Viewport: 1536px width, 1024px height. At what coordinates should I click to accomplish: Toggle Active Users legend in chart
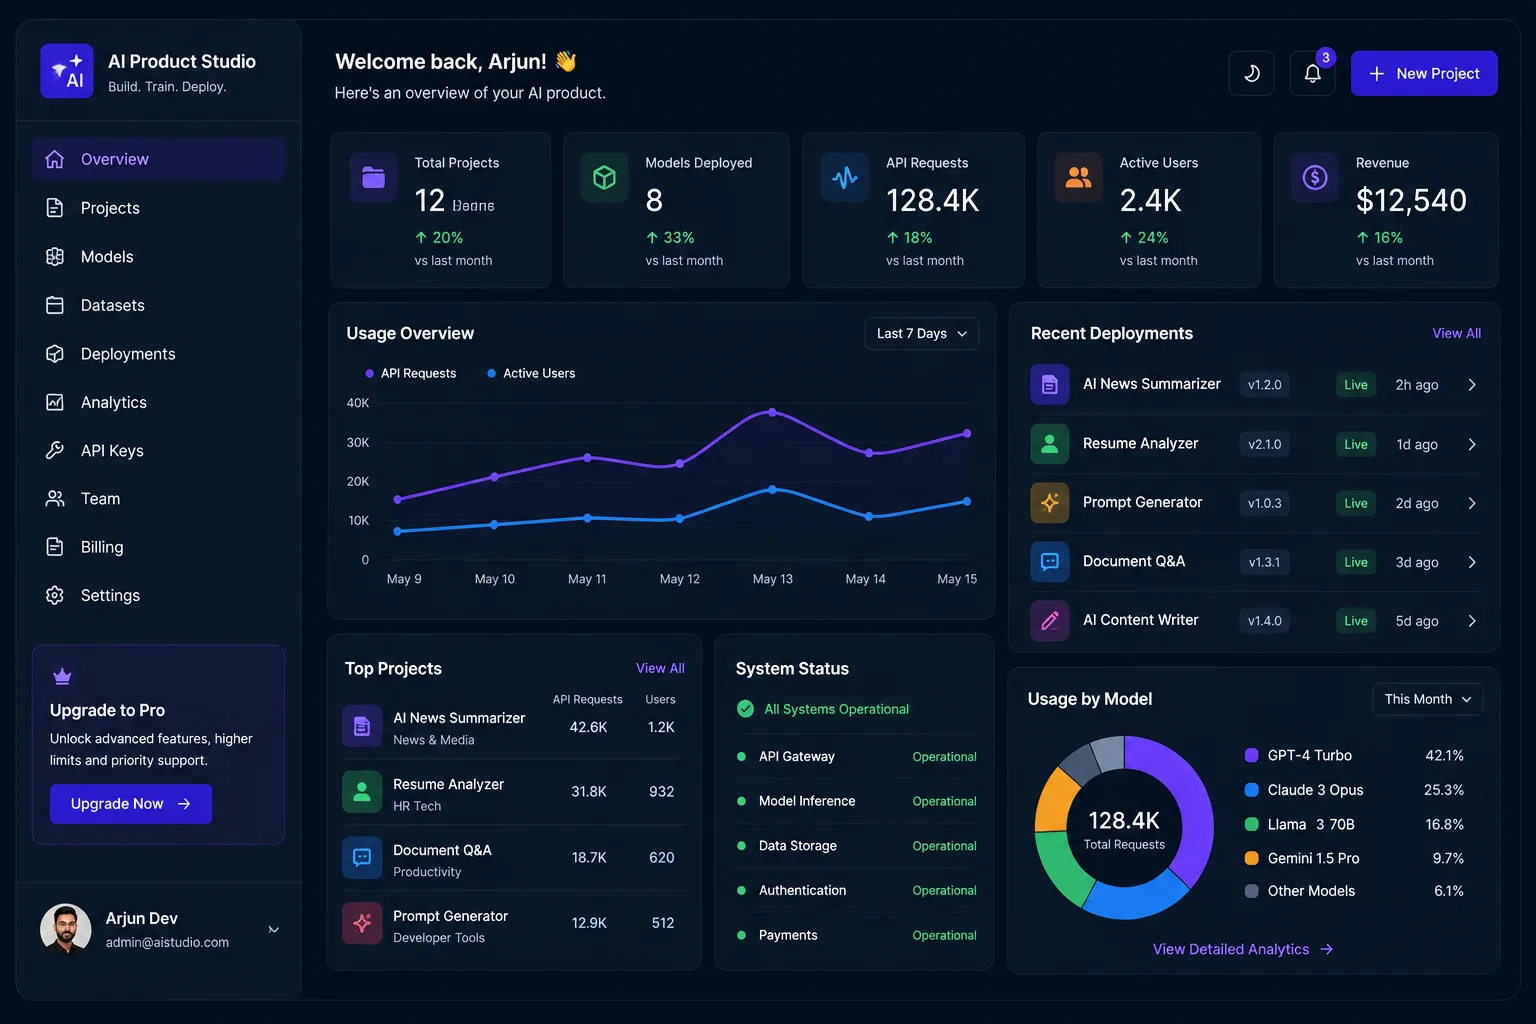531,373
